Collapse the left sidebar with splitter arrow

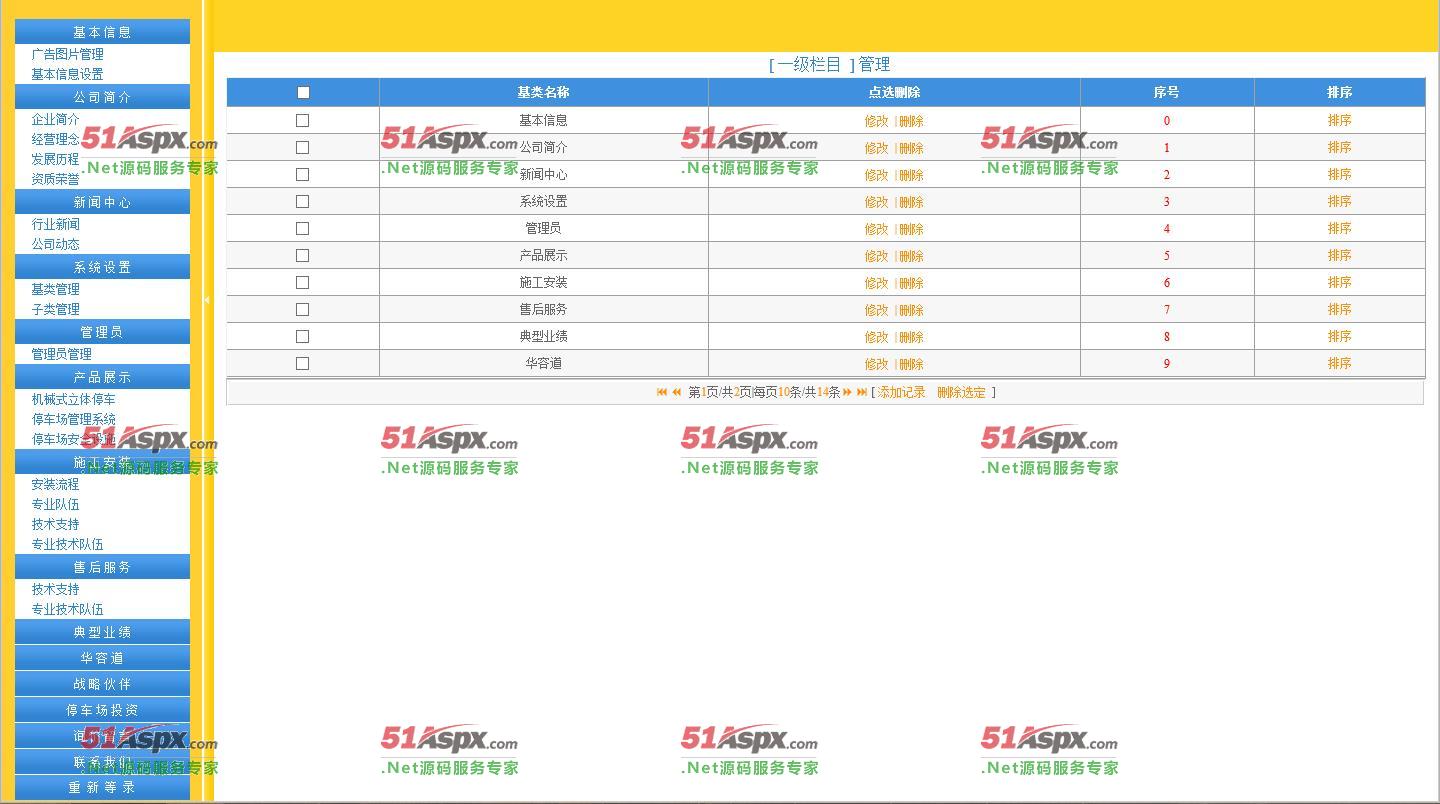click(x=206, y=299)
